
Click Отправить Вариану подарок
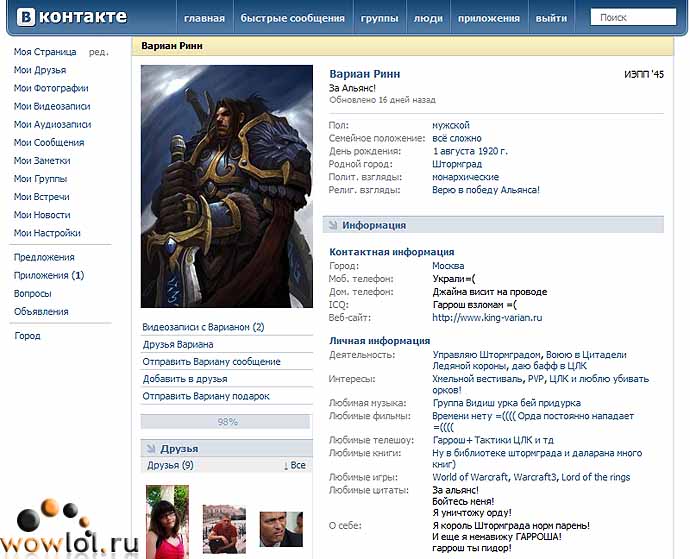point(206,396)
